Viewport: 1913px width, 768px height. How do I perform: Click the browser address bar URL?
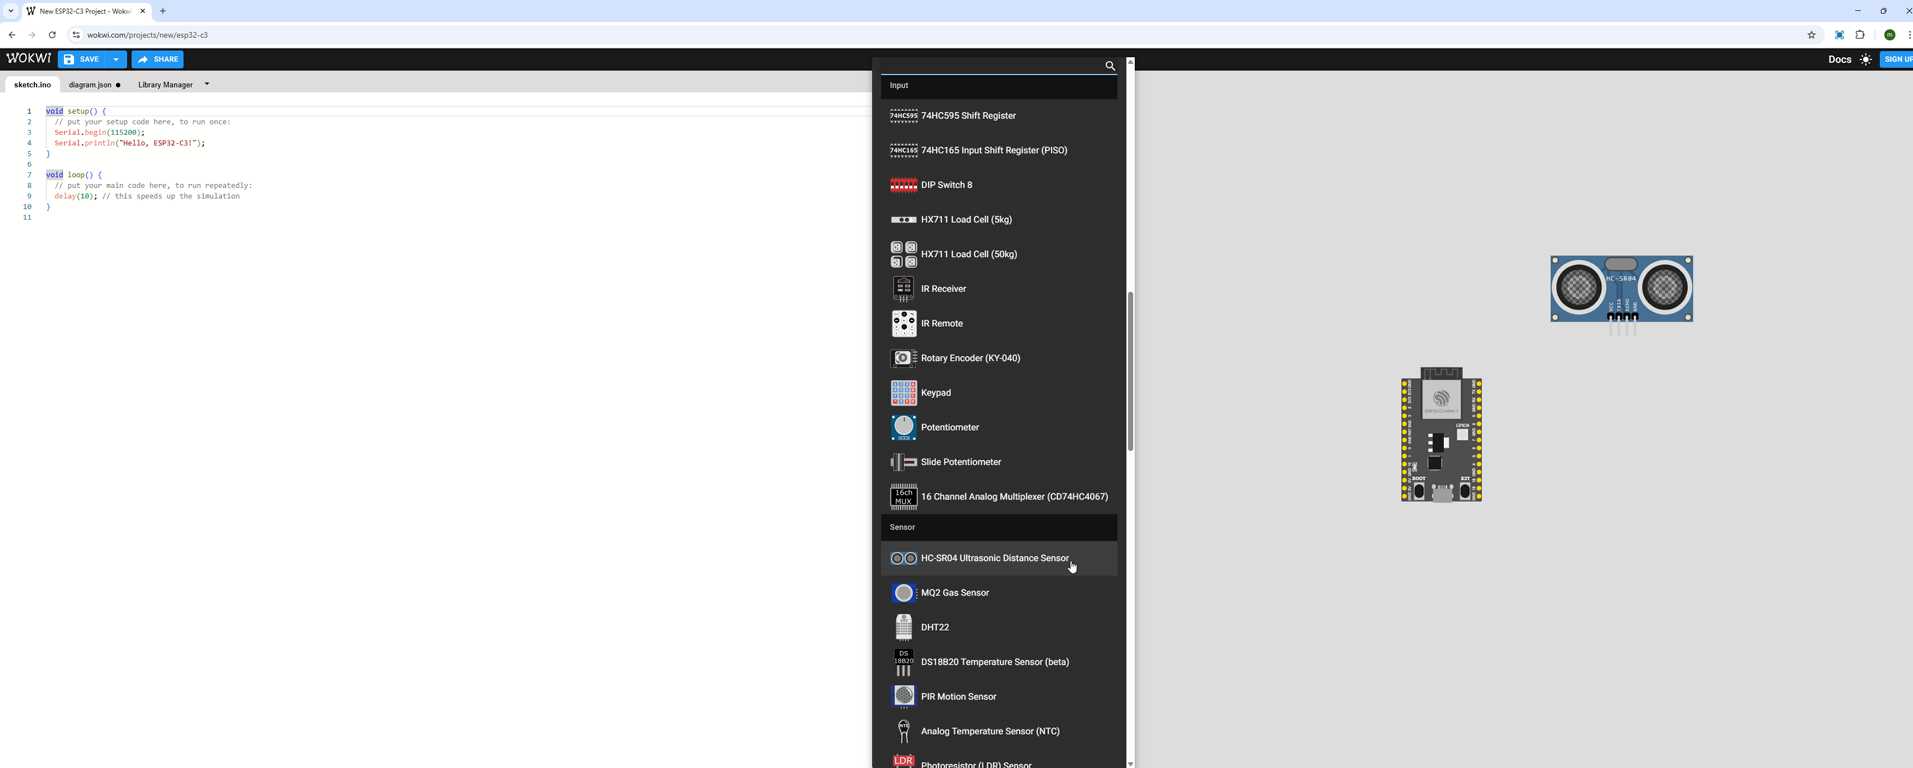point(147,35)
